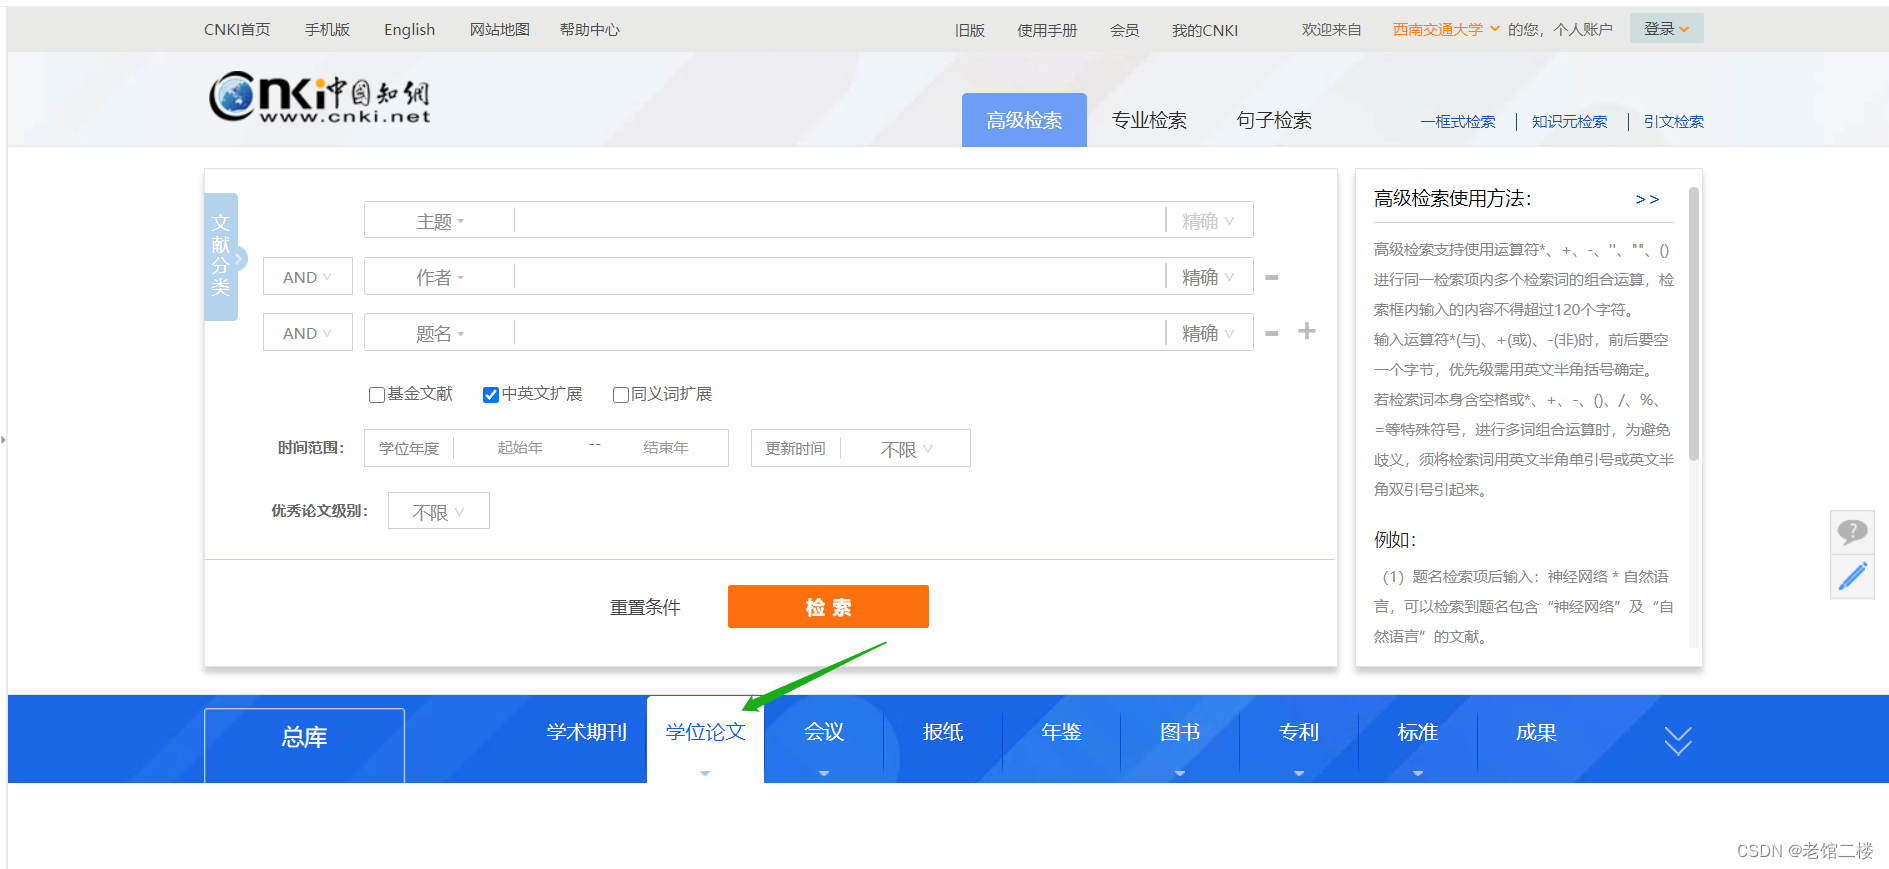The width and height of the screenshot is (1889, 869).
Task: Uncheck the 中英文扩展 checkbox
Action: 491,395
